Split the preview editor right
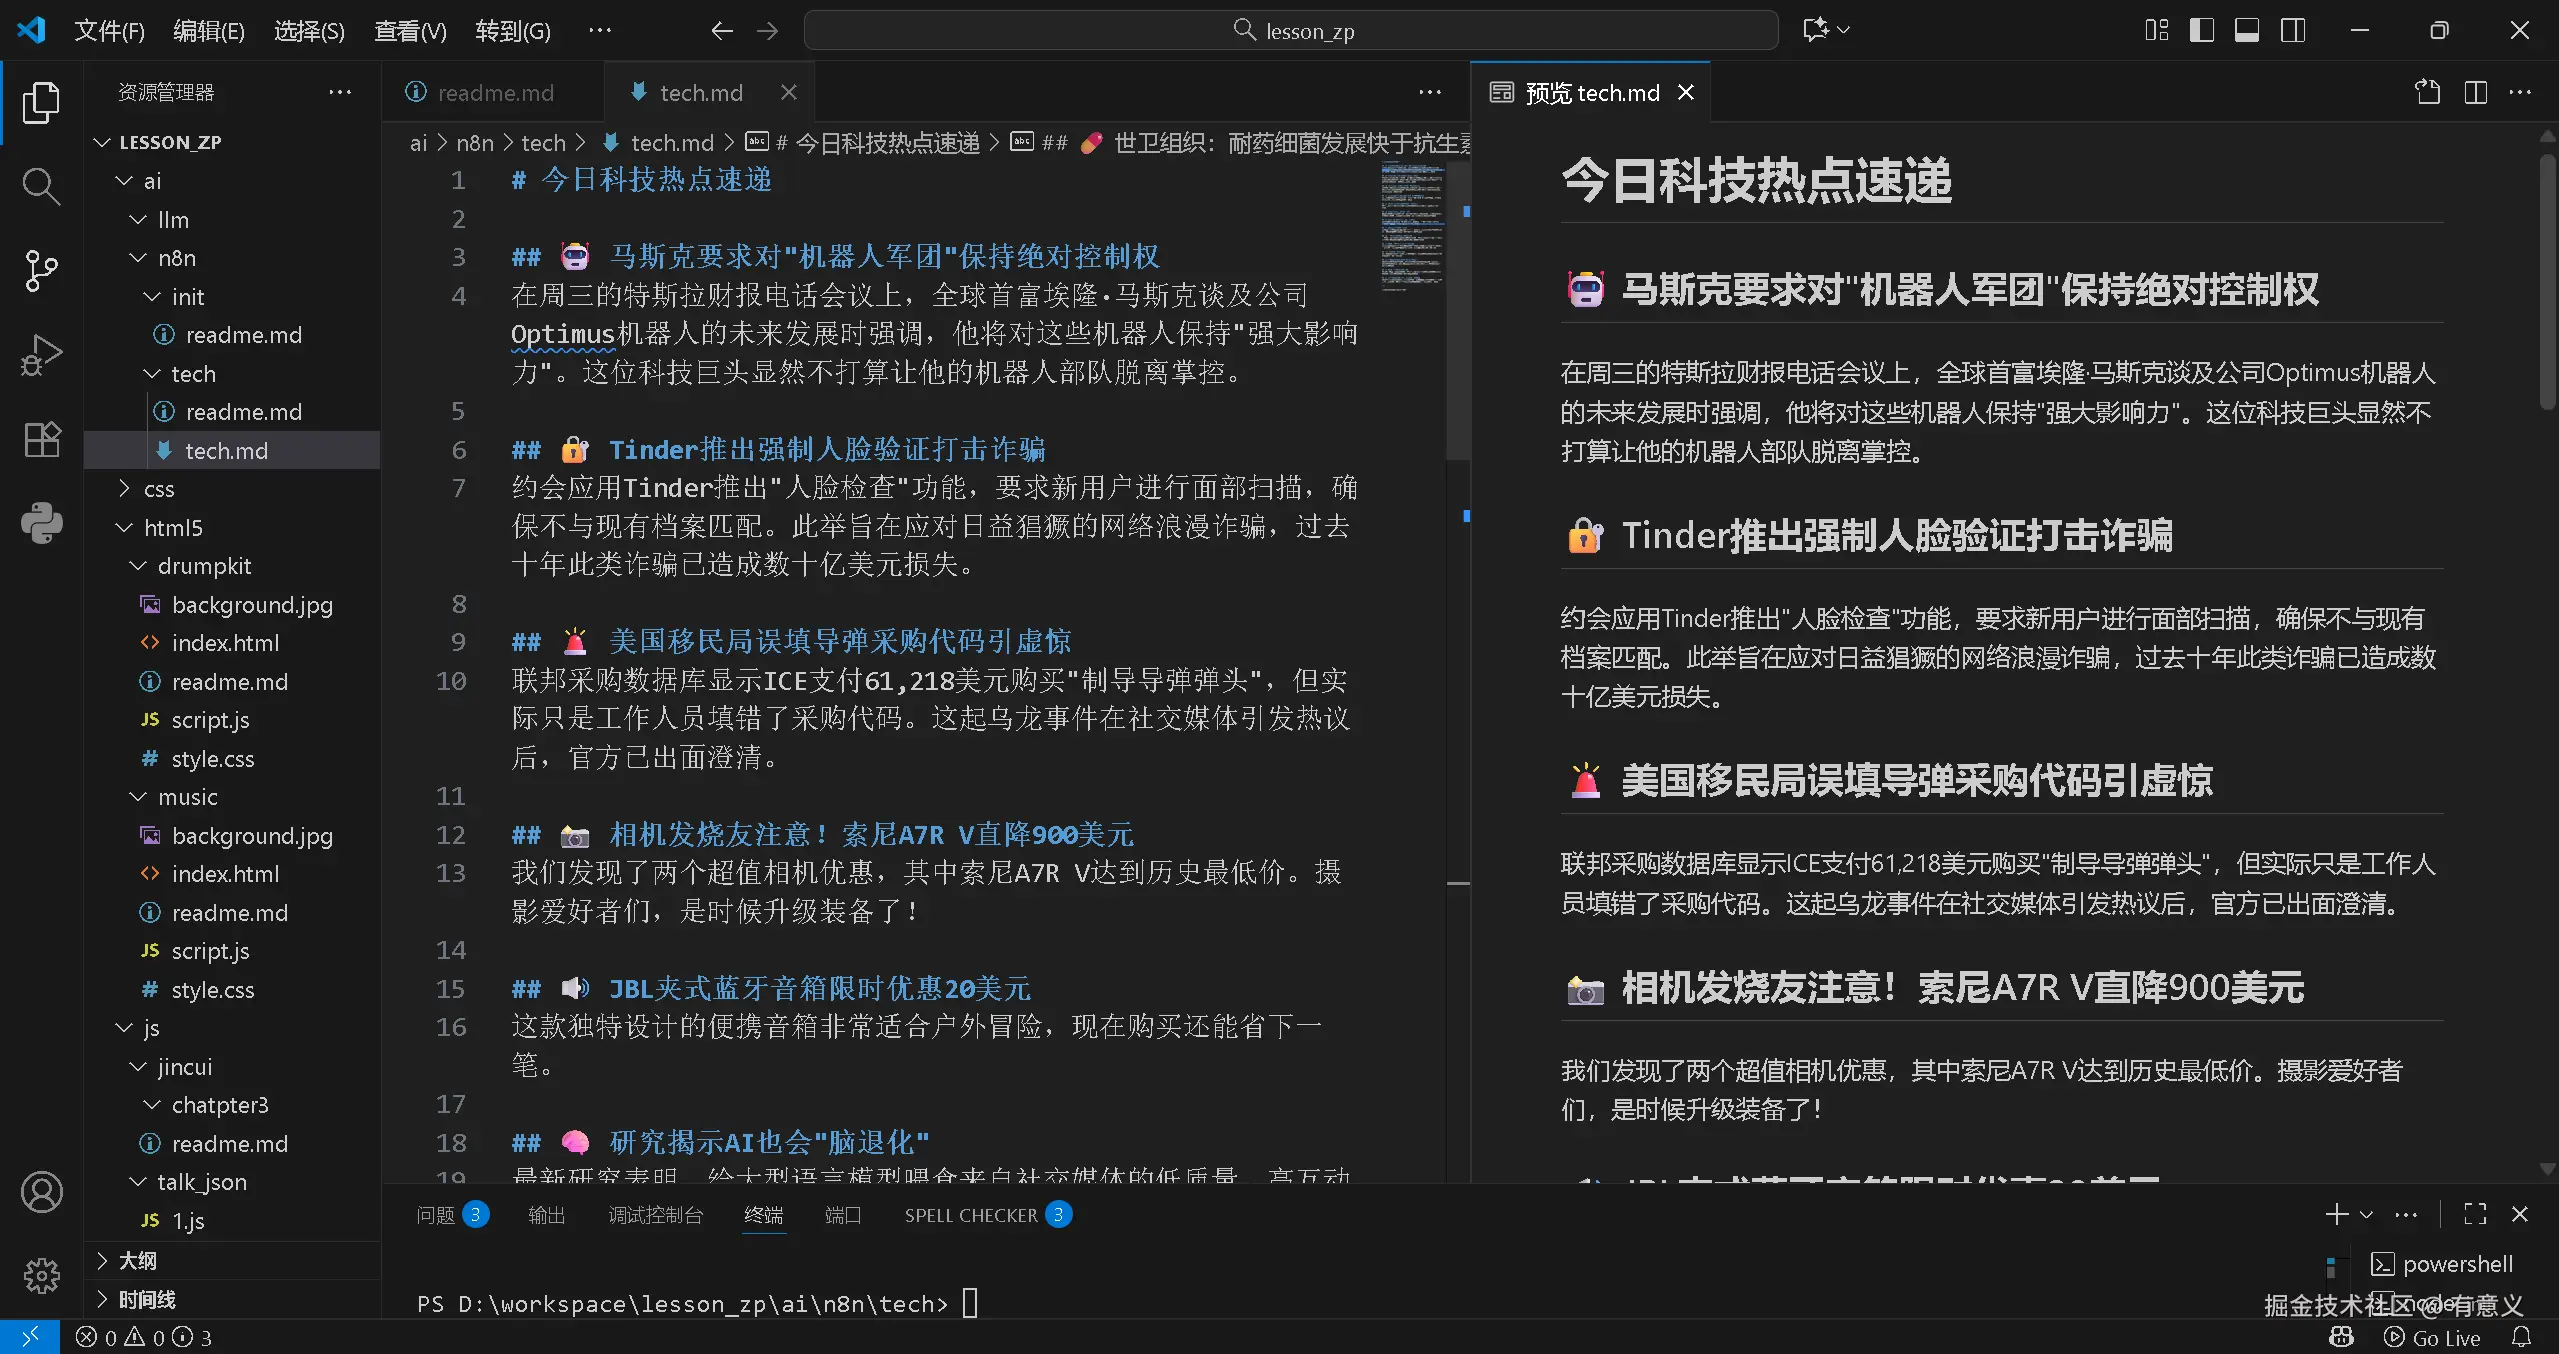This screenshot has height=1354, width=2559. [x=2475, y=92]
